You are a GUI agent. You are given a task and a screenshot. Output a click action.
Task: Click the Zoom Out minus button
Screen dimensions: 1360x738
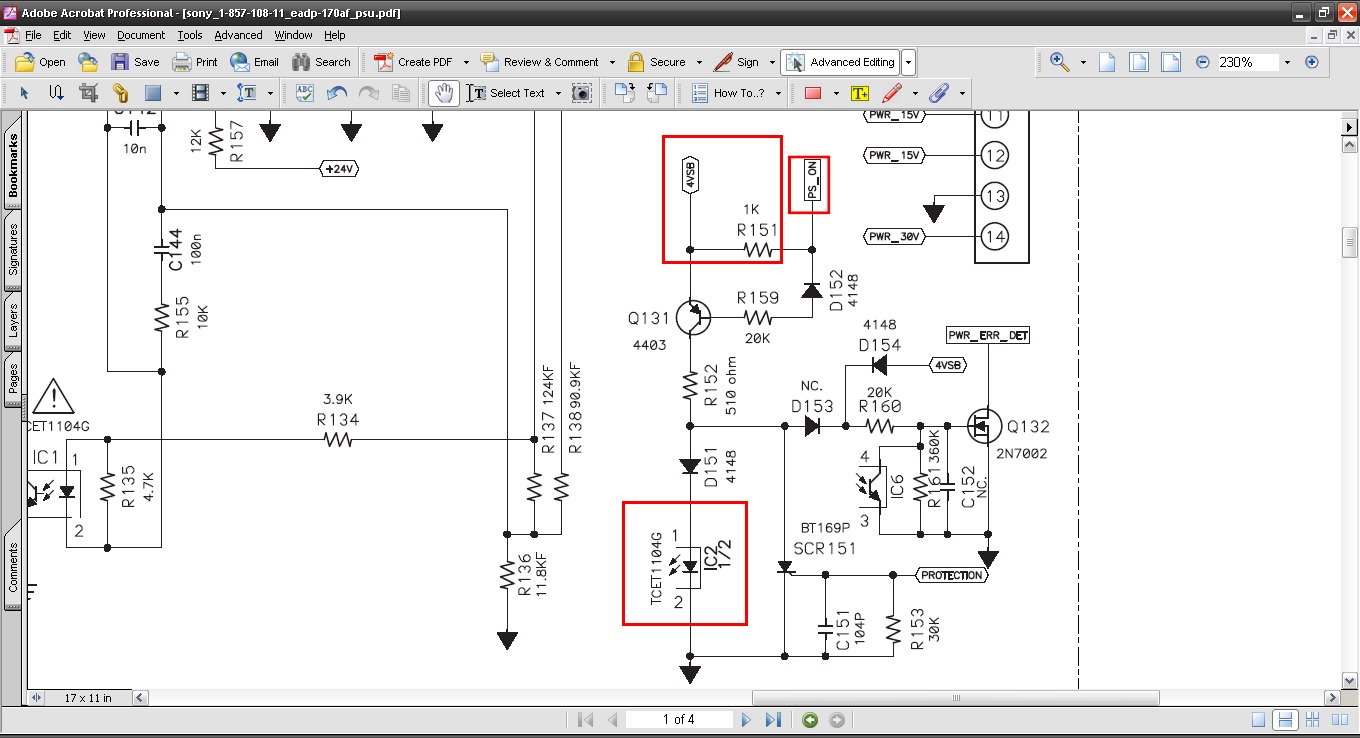[x=1203, y=62]
